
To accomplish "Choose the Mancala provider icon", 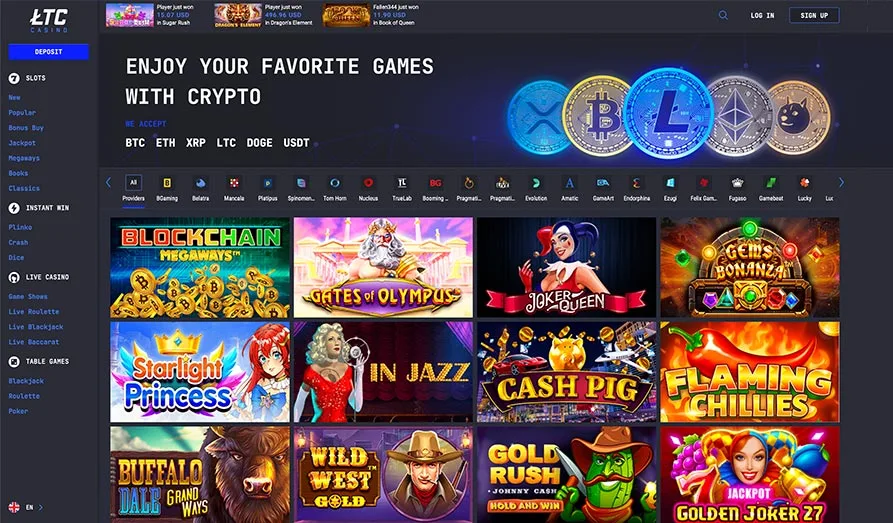I will [x=234, y=183].
